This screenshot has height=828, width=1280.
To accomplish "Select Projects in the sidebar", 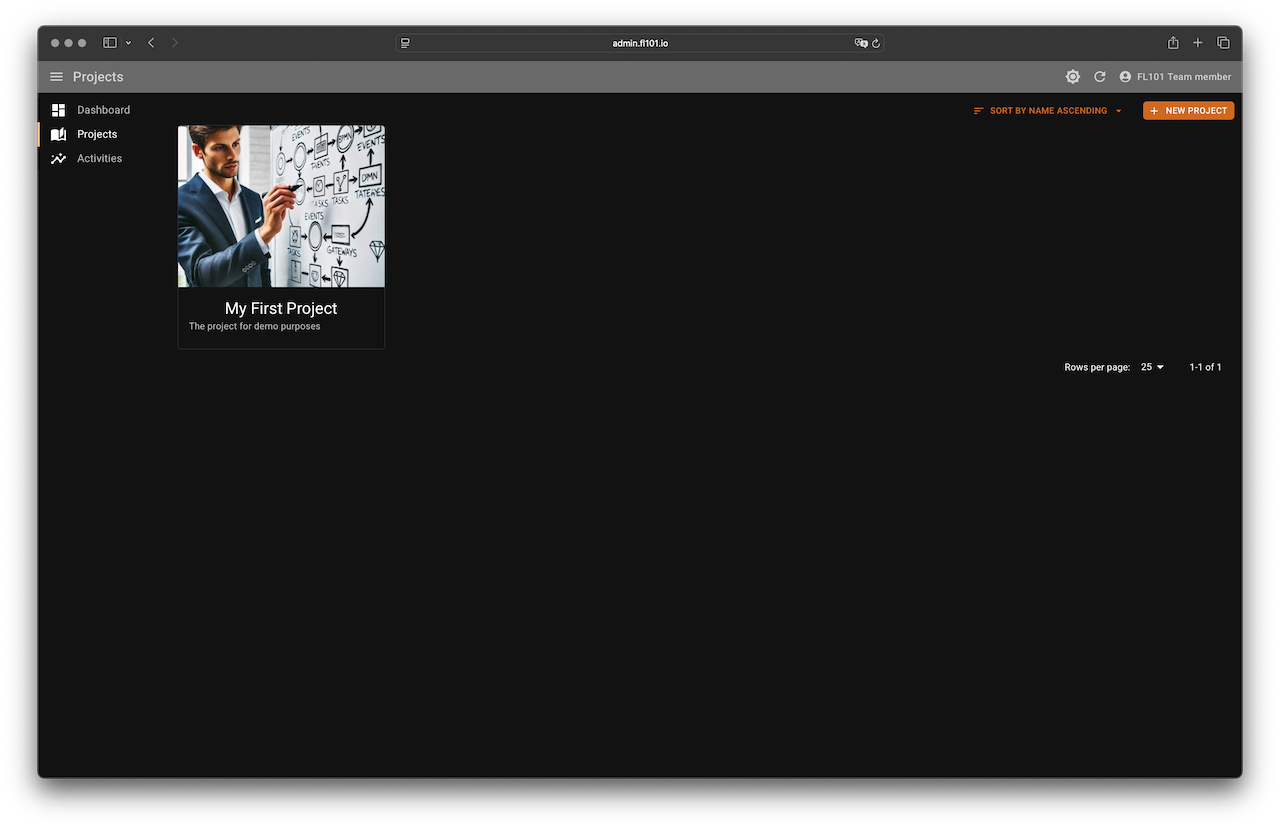I will 97,134.
